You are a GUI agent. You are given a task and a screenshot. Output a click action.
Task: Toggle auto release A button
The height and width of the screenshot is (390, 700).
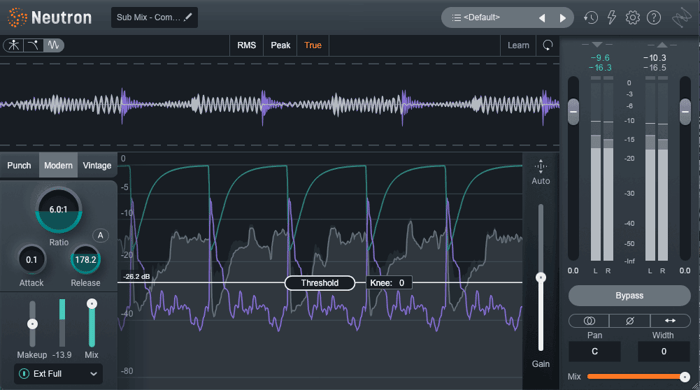(100, 235)
